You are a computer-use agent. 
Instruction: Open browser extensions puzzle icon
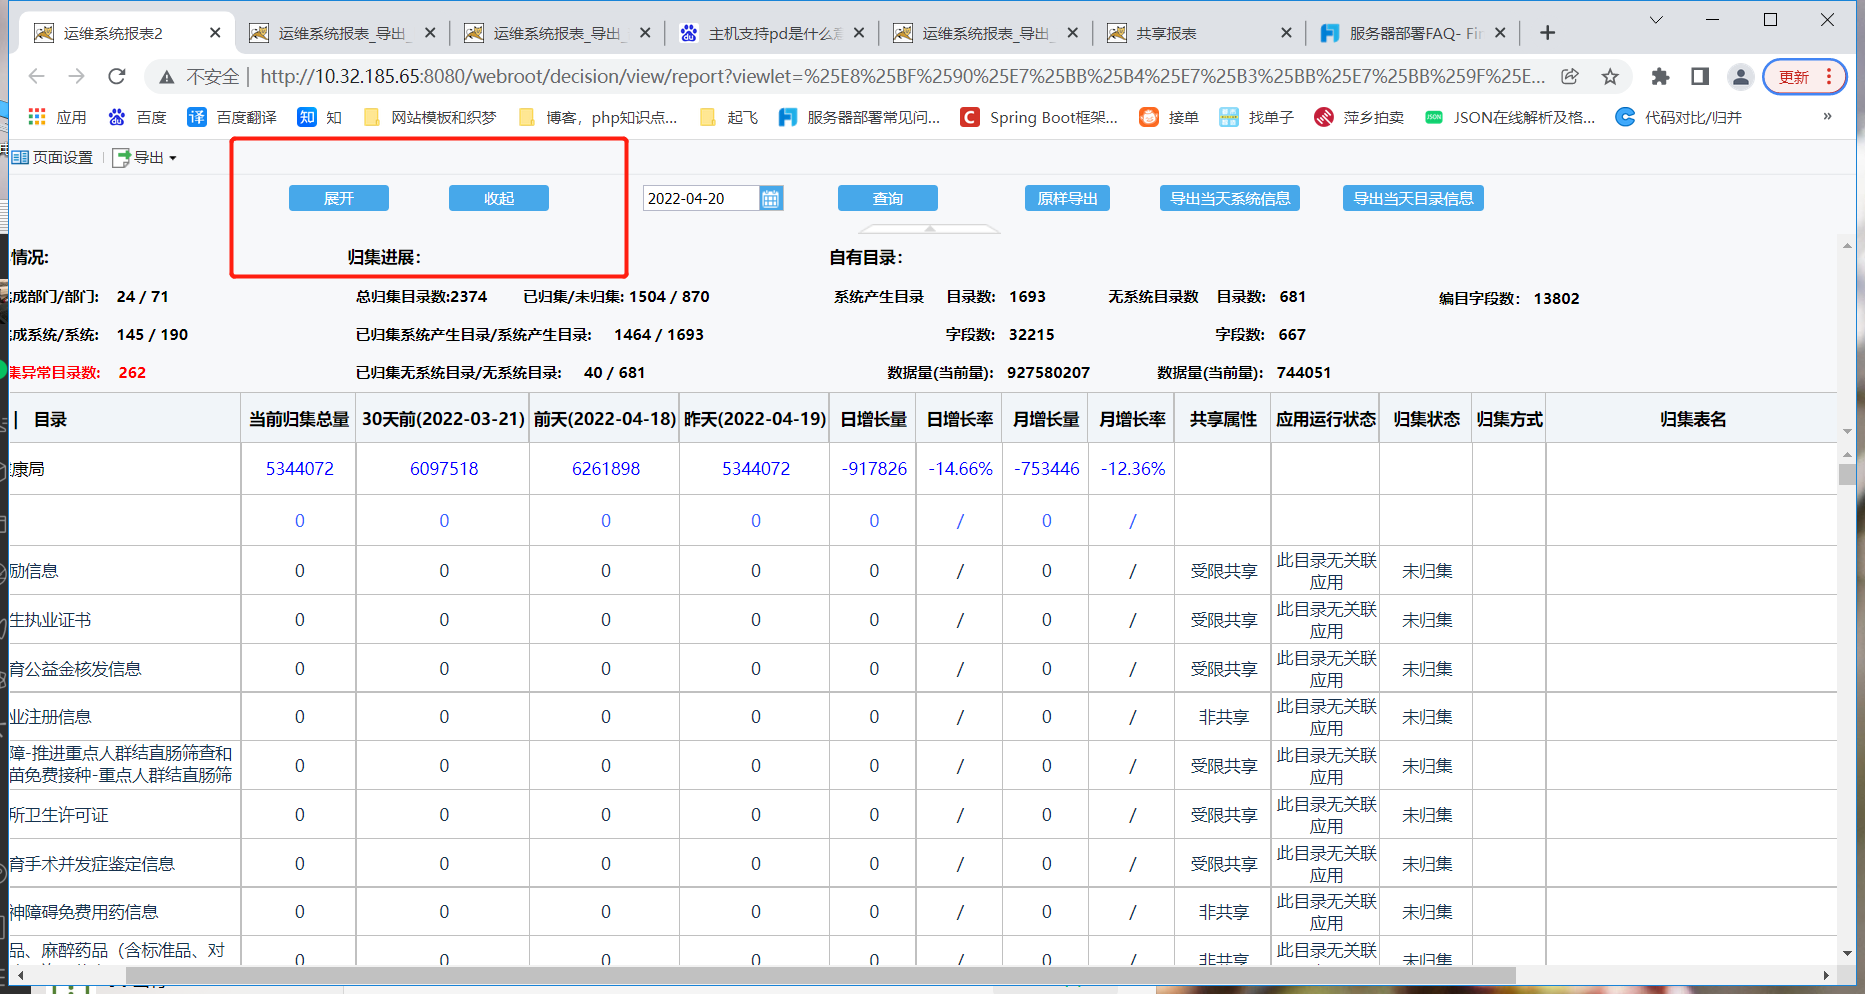1660,76
